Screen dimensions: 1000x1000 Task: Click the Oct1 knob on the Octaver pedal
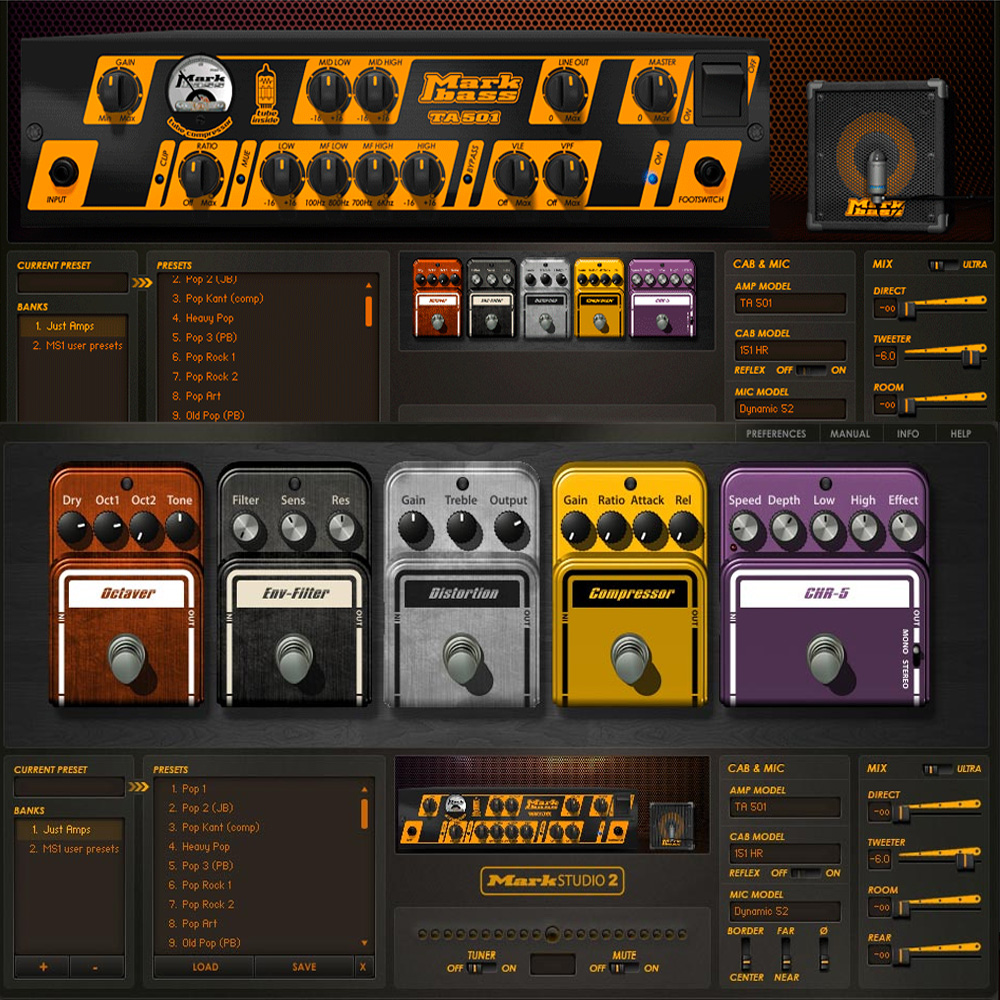pyautogui.click(x=109, y=529)
